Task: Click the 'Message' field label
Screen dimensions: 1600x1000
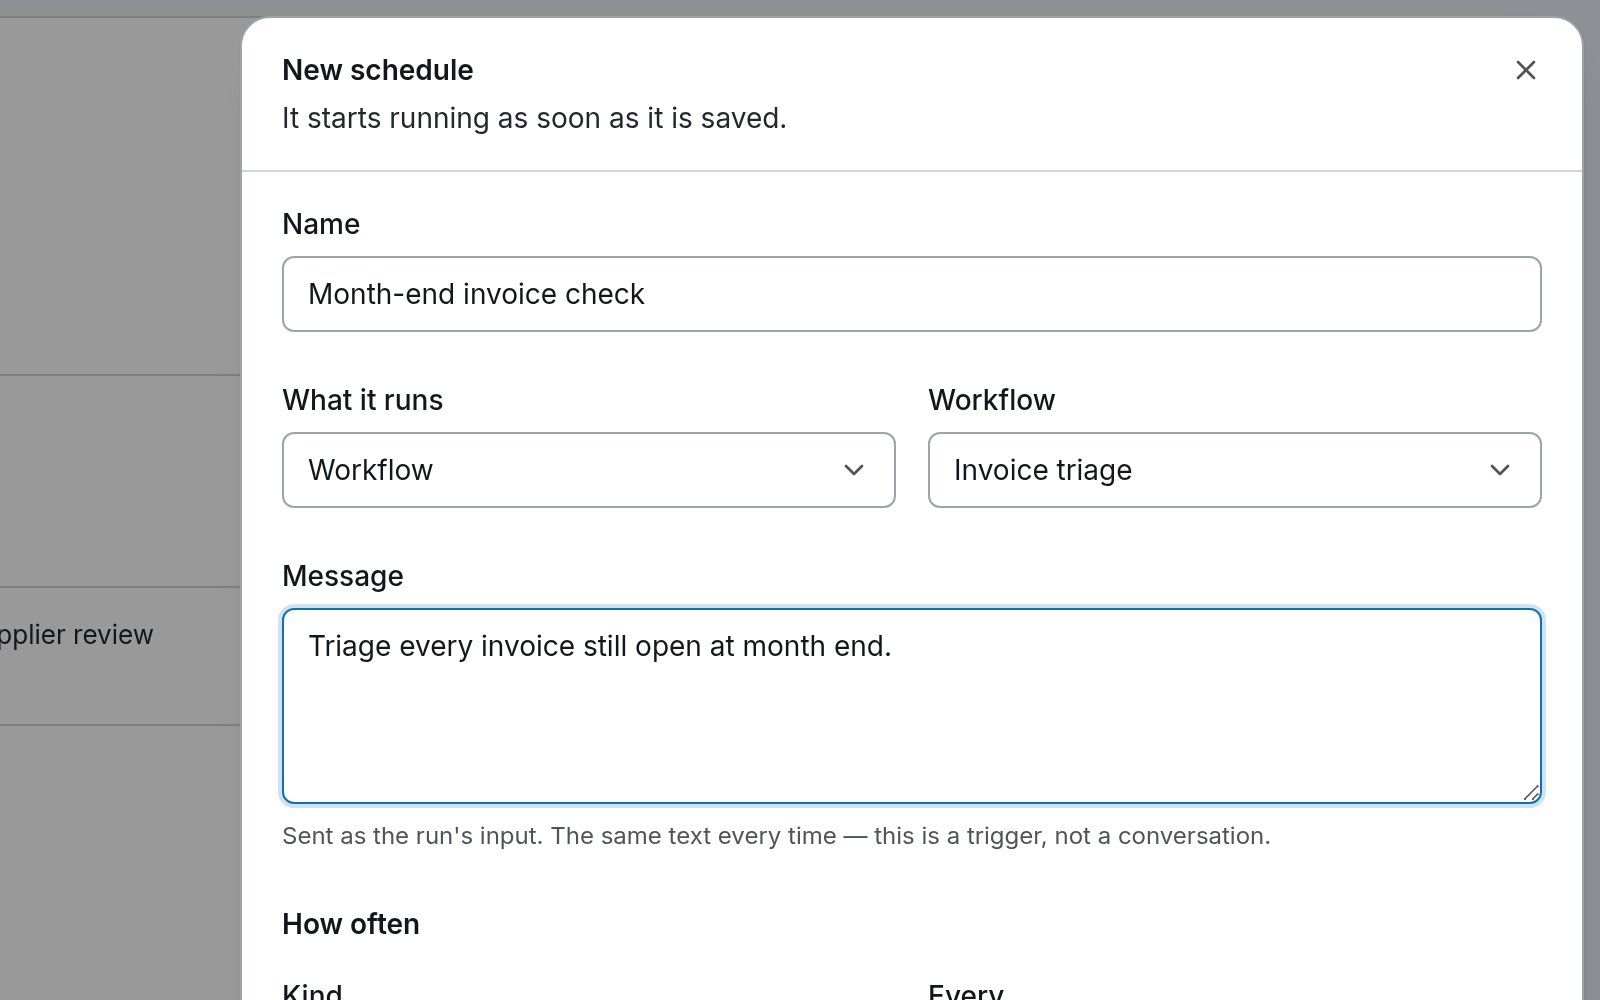Action: (x=343, y=576)
